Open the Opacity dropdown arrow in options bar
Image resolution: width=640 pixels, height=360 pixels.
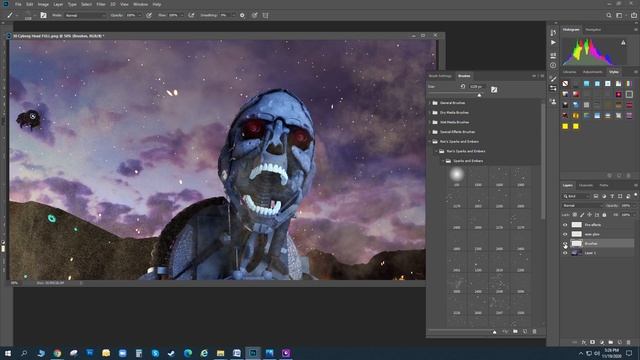point(139,16)
